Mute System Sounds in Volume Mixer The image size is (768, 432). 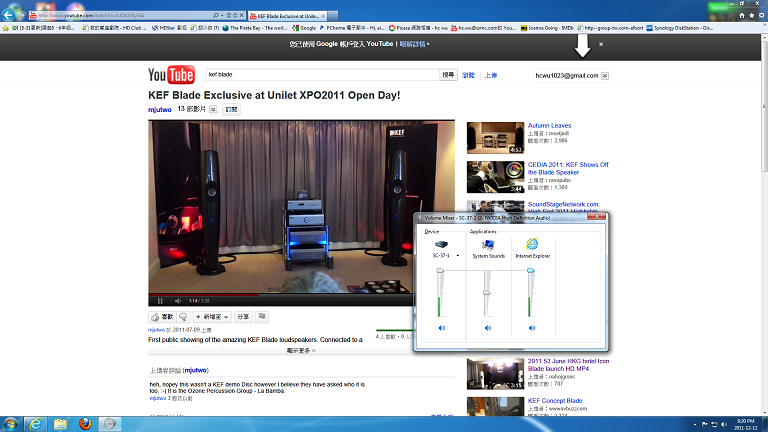click(488, 327)
